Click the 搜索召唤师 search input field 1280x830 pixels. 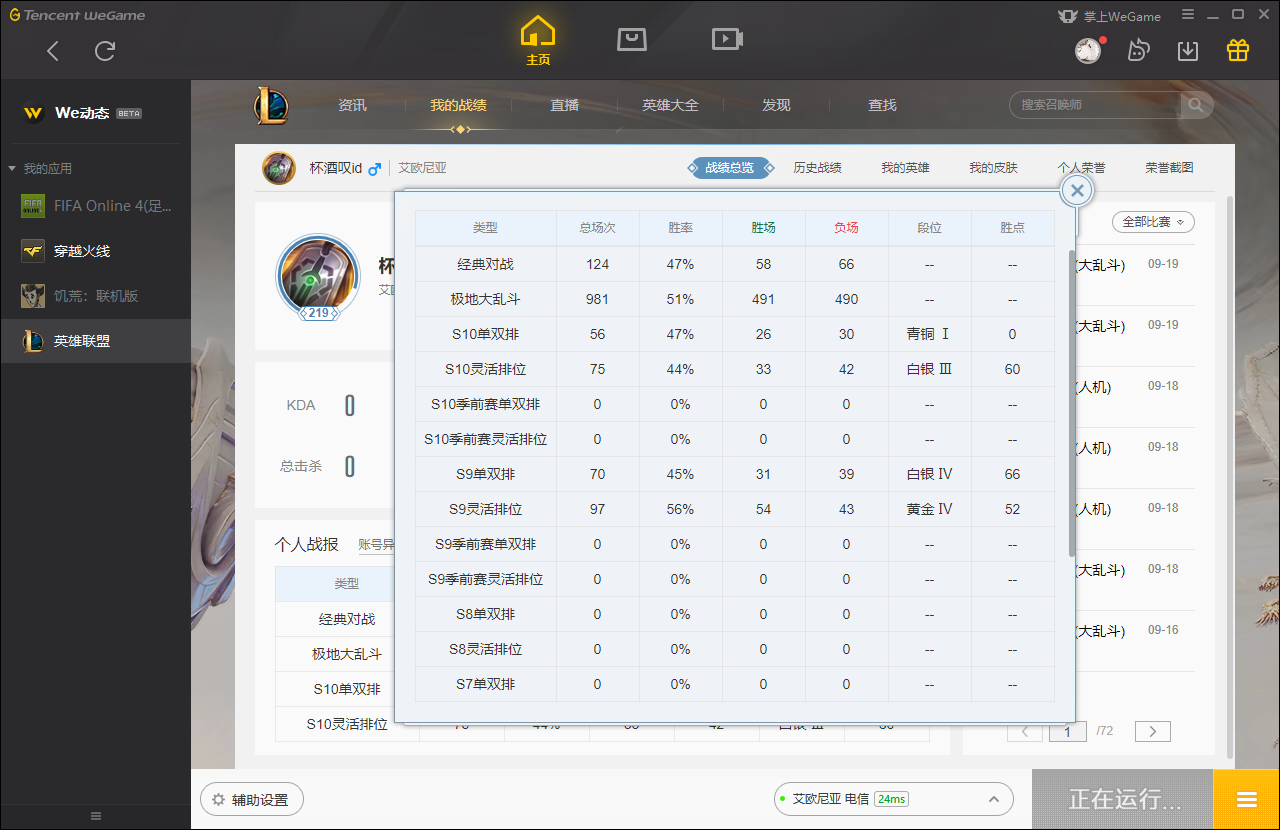(1095, 105)
